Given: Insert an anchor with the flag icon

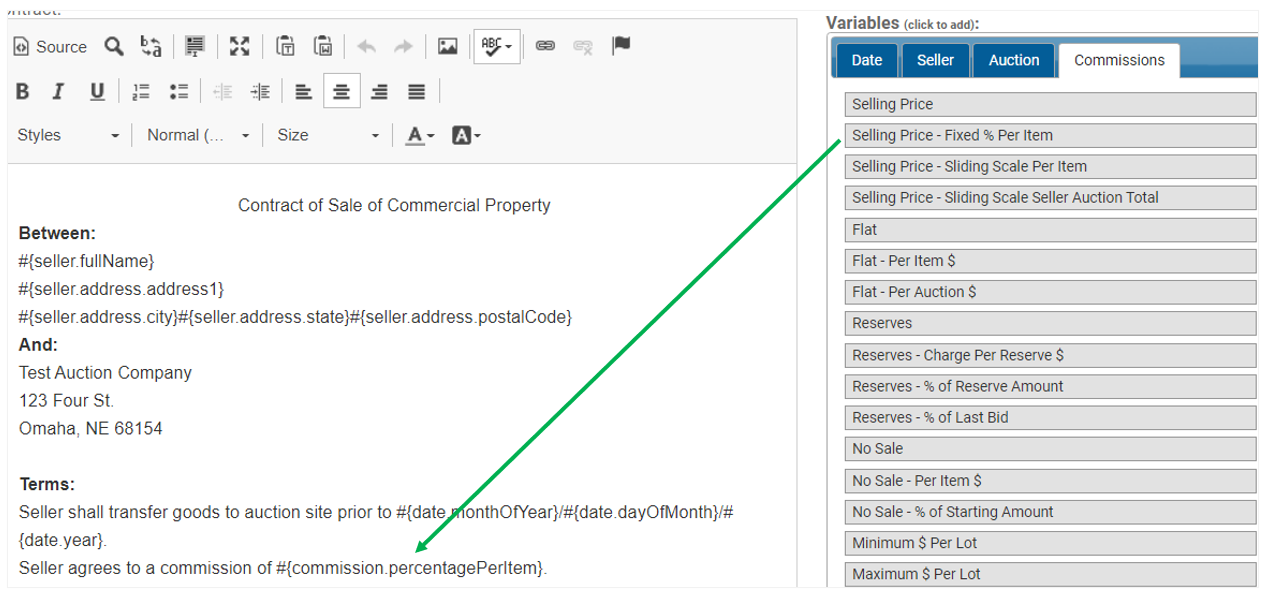Looking at the screenshot, I should tap(621, 46).
